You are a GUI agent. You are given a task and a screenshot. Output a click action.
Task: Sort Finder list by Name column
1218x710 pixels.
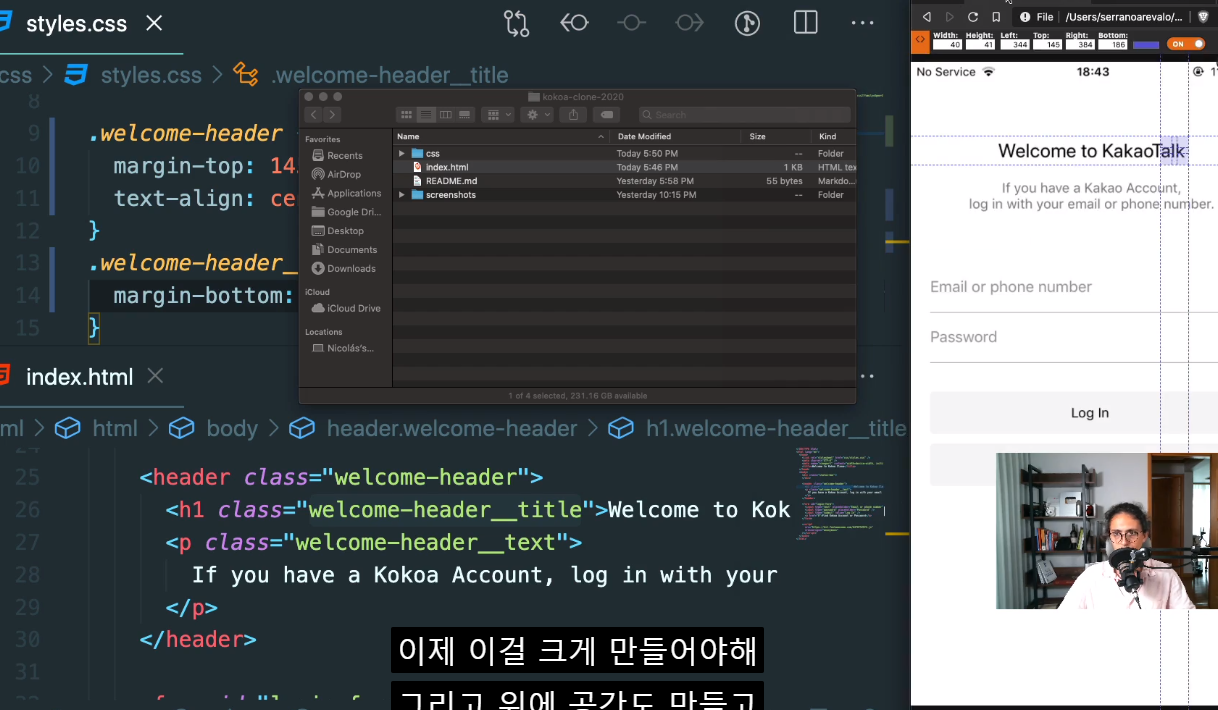[x=500, y=136]
